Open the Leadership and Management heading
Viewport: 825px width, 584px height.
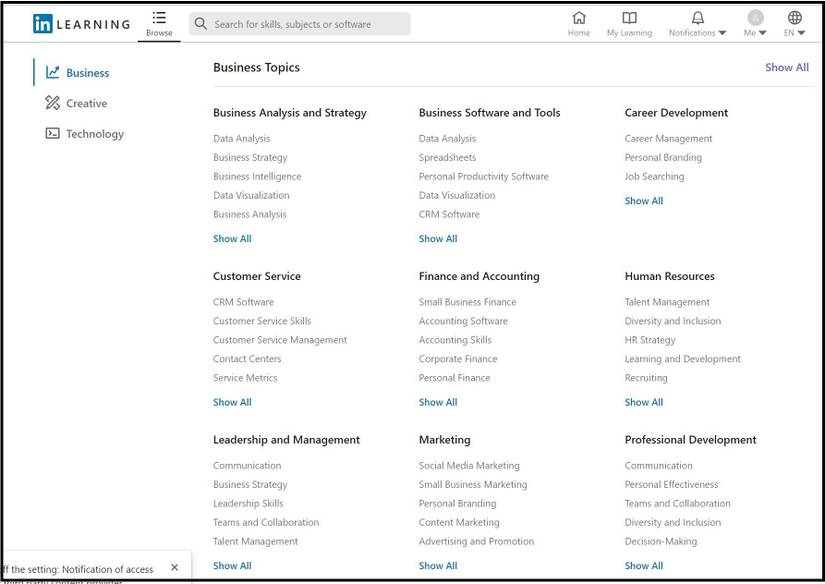[286, 440]
